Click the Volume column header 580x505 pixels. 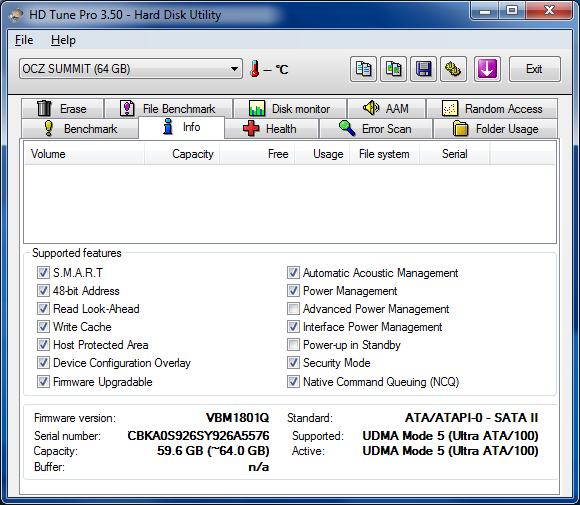tap(84, 154)
